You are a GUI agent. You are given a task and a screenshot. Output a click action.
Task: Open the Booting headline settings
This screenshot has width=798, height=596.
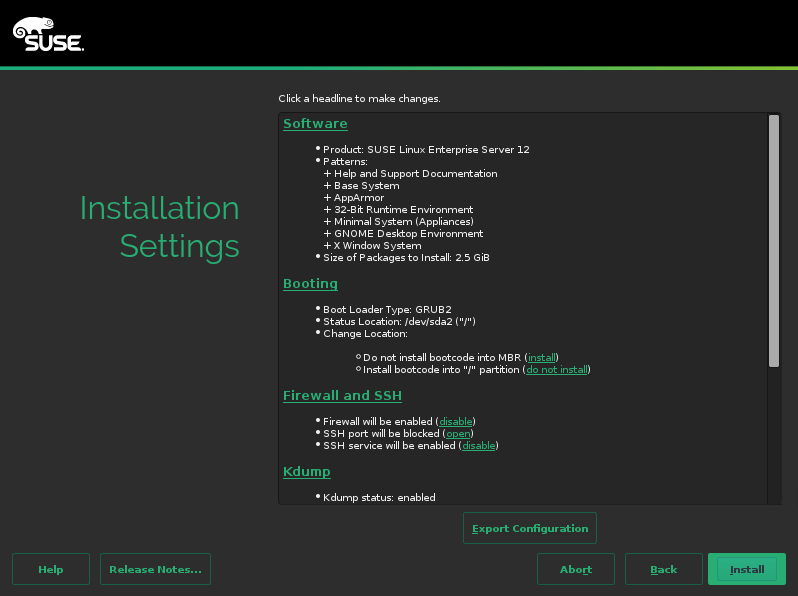pos(310,283)
